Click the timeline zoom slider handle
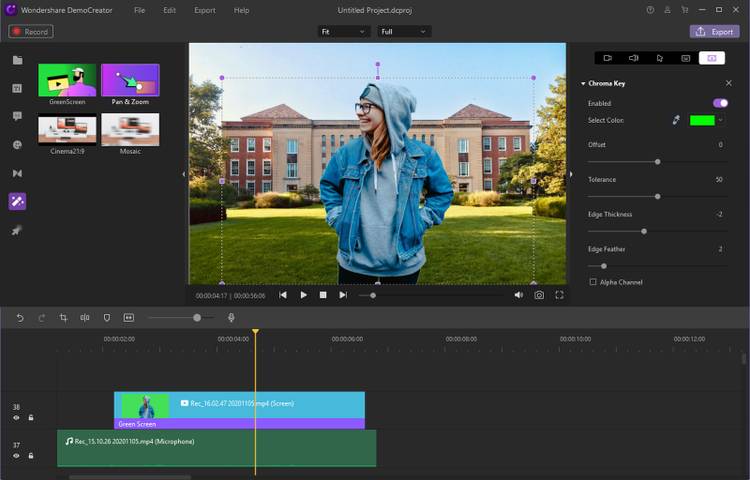 click(197, 317)
